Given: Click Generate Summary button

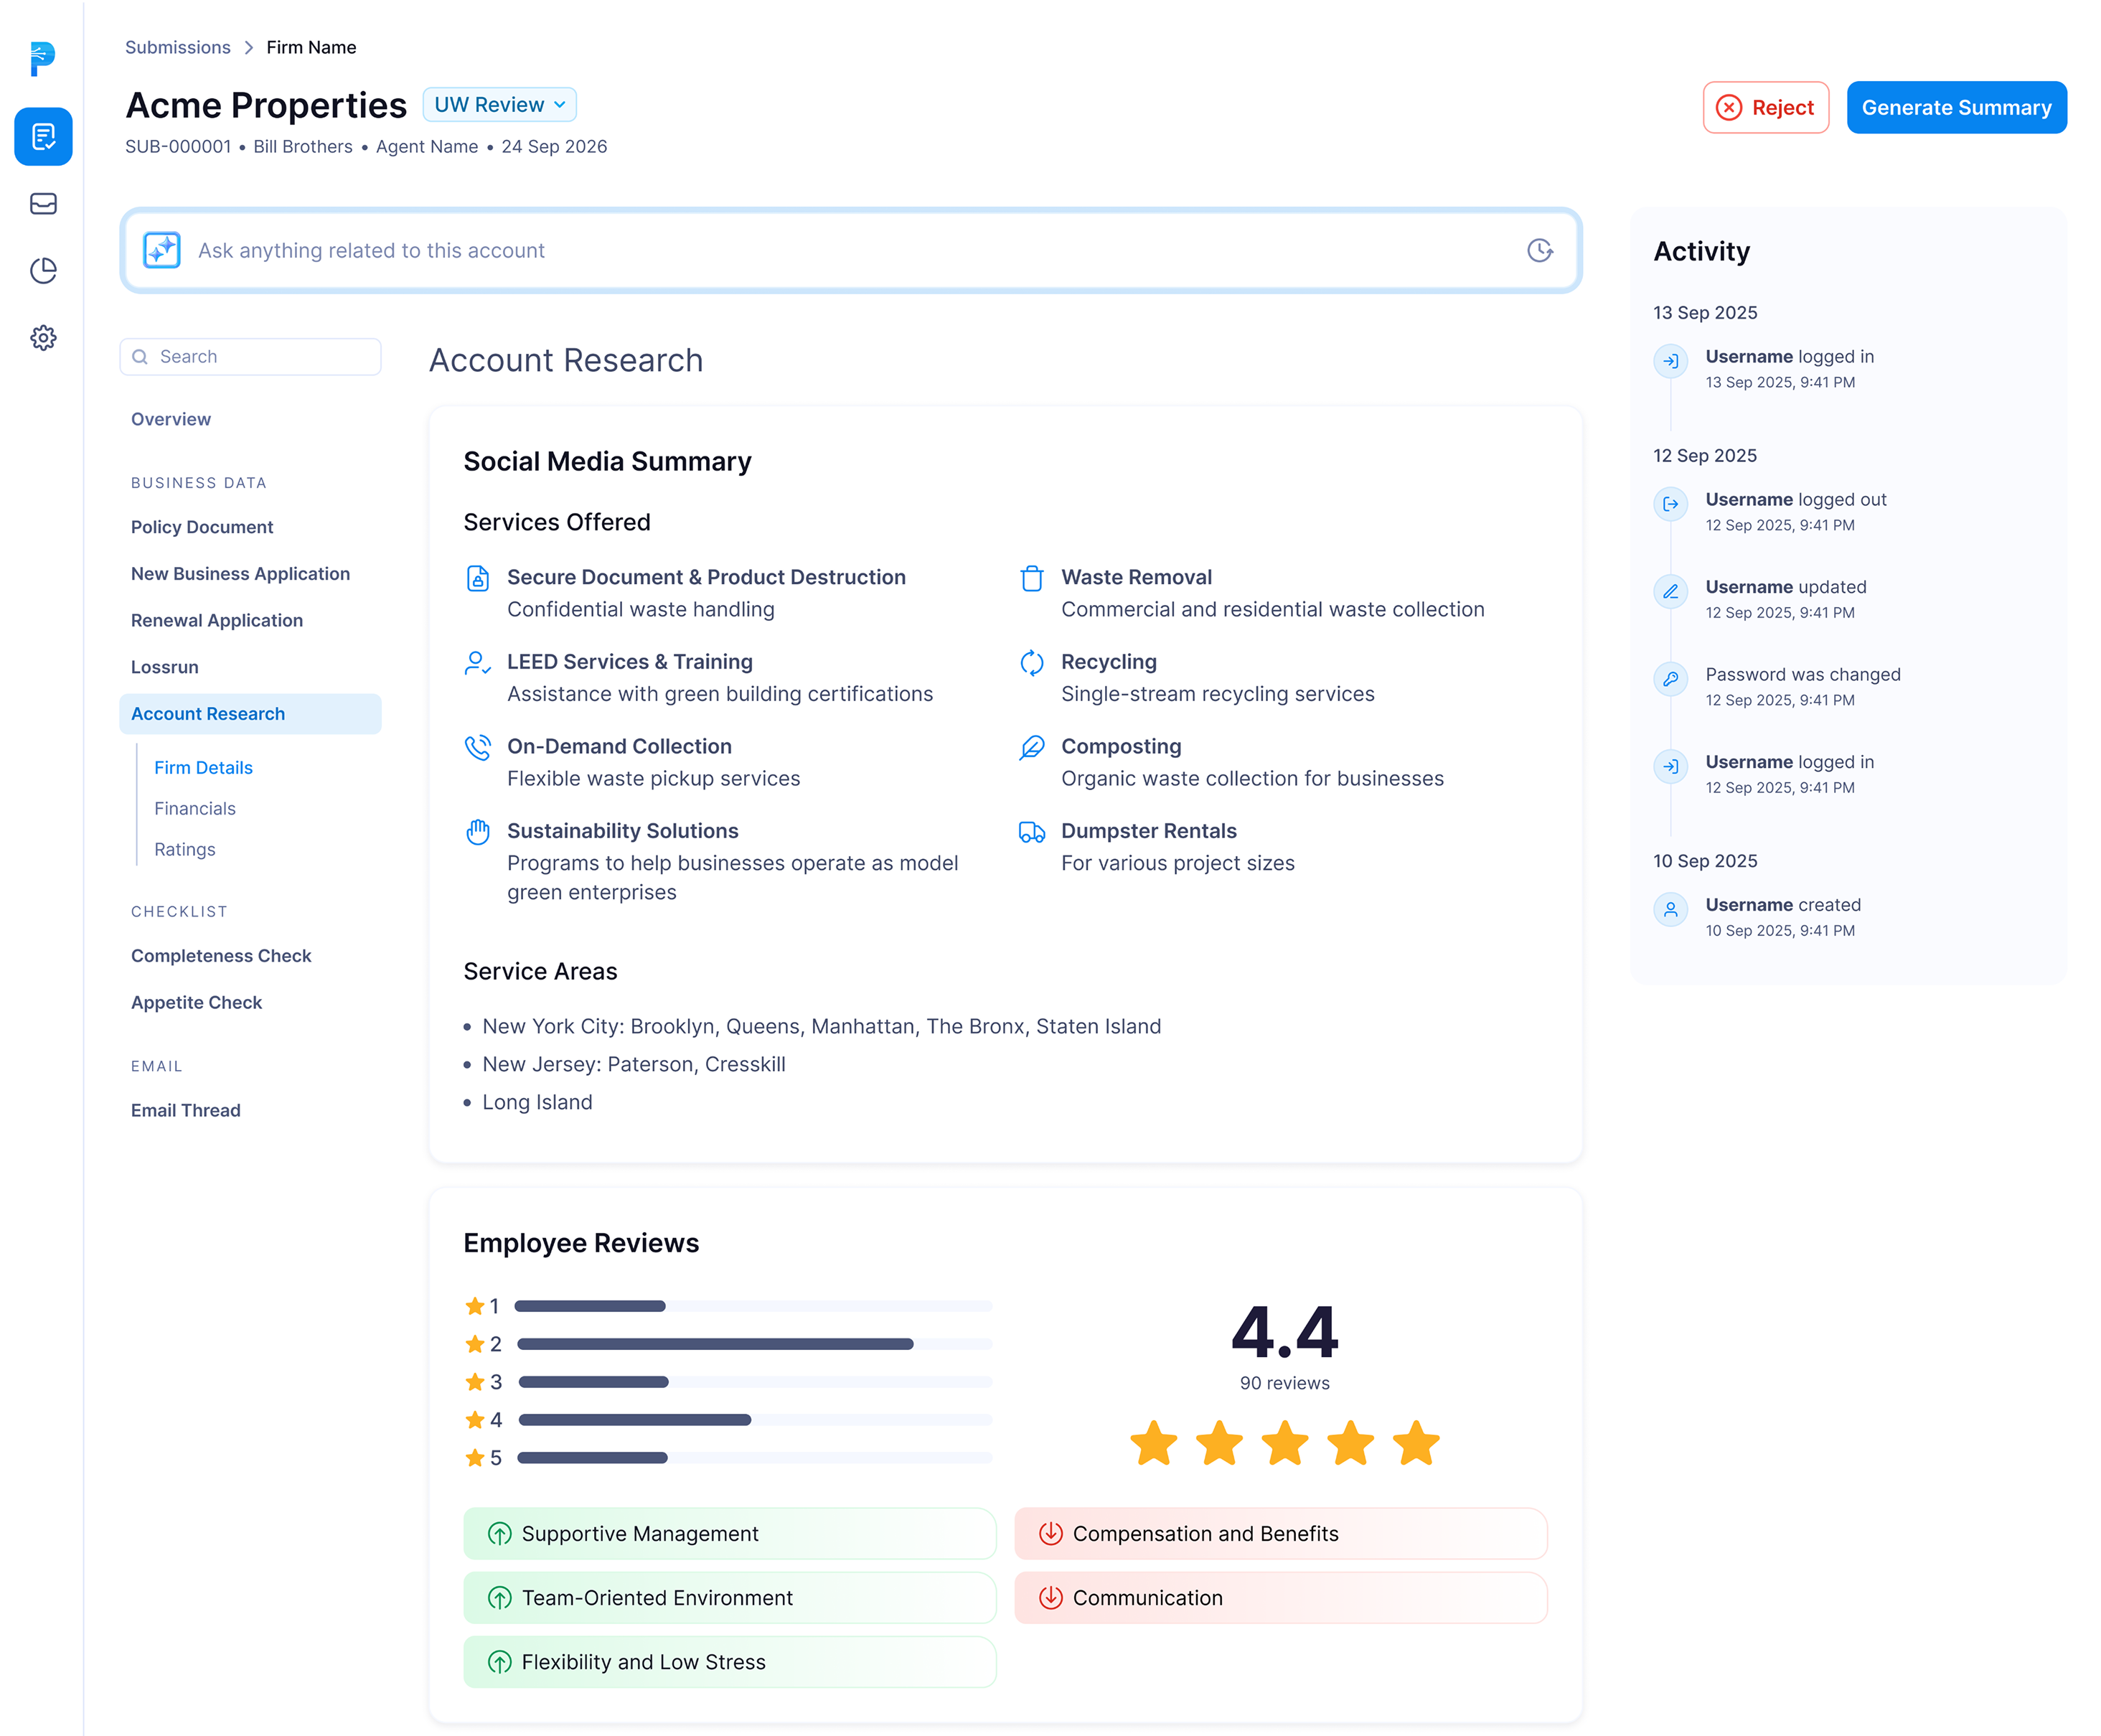Looking at the screenshot, I should 1955,108.
